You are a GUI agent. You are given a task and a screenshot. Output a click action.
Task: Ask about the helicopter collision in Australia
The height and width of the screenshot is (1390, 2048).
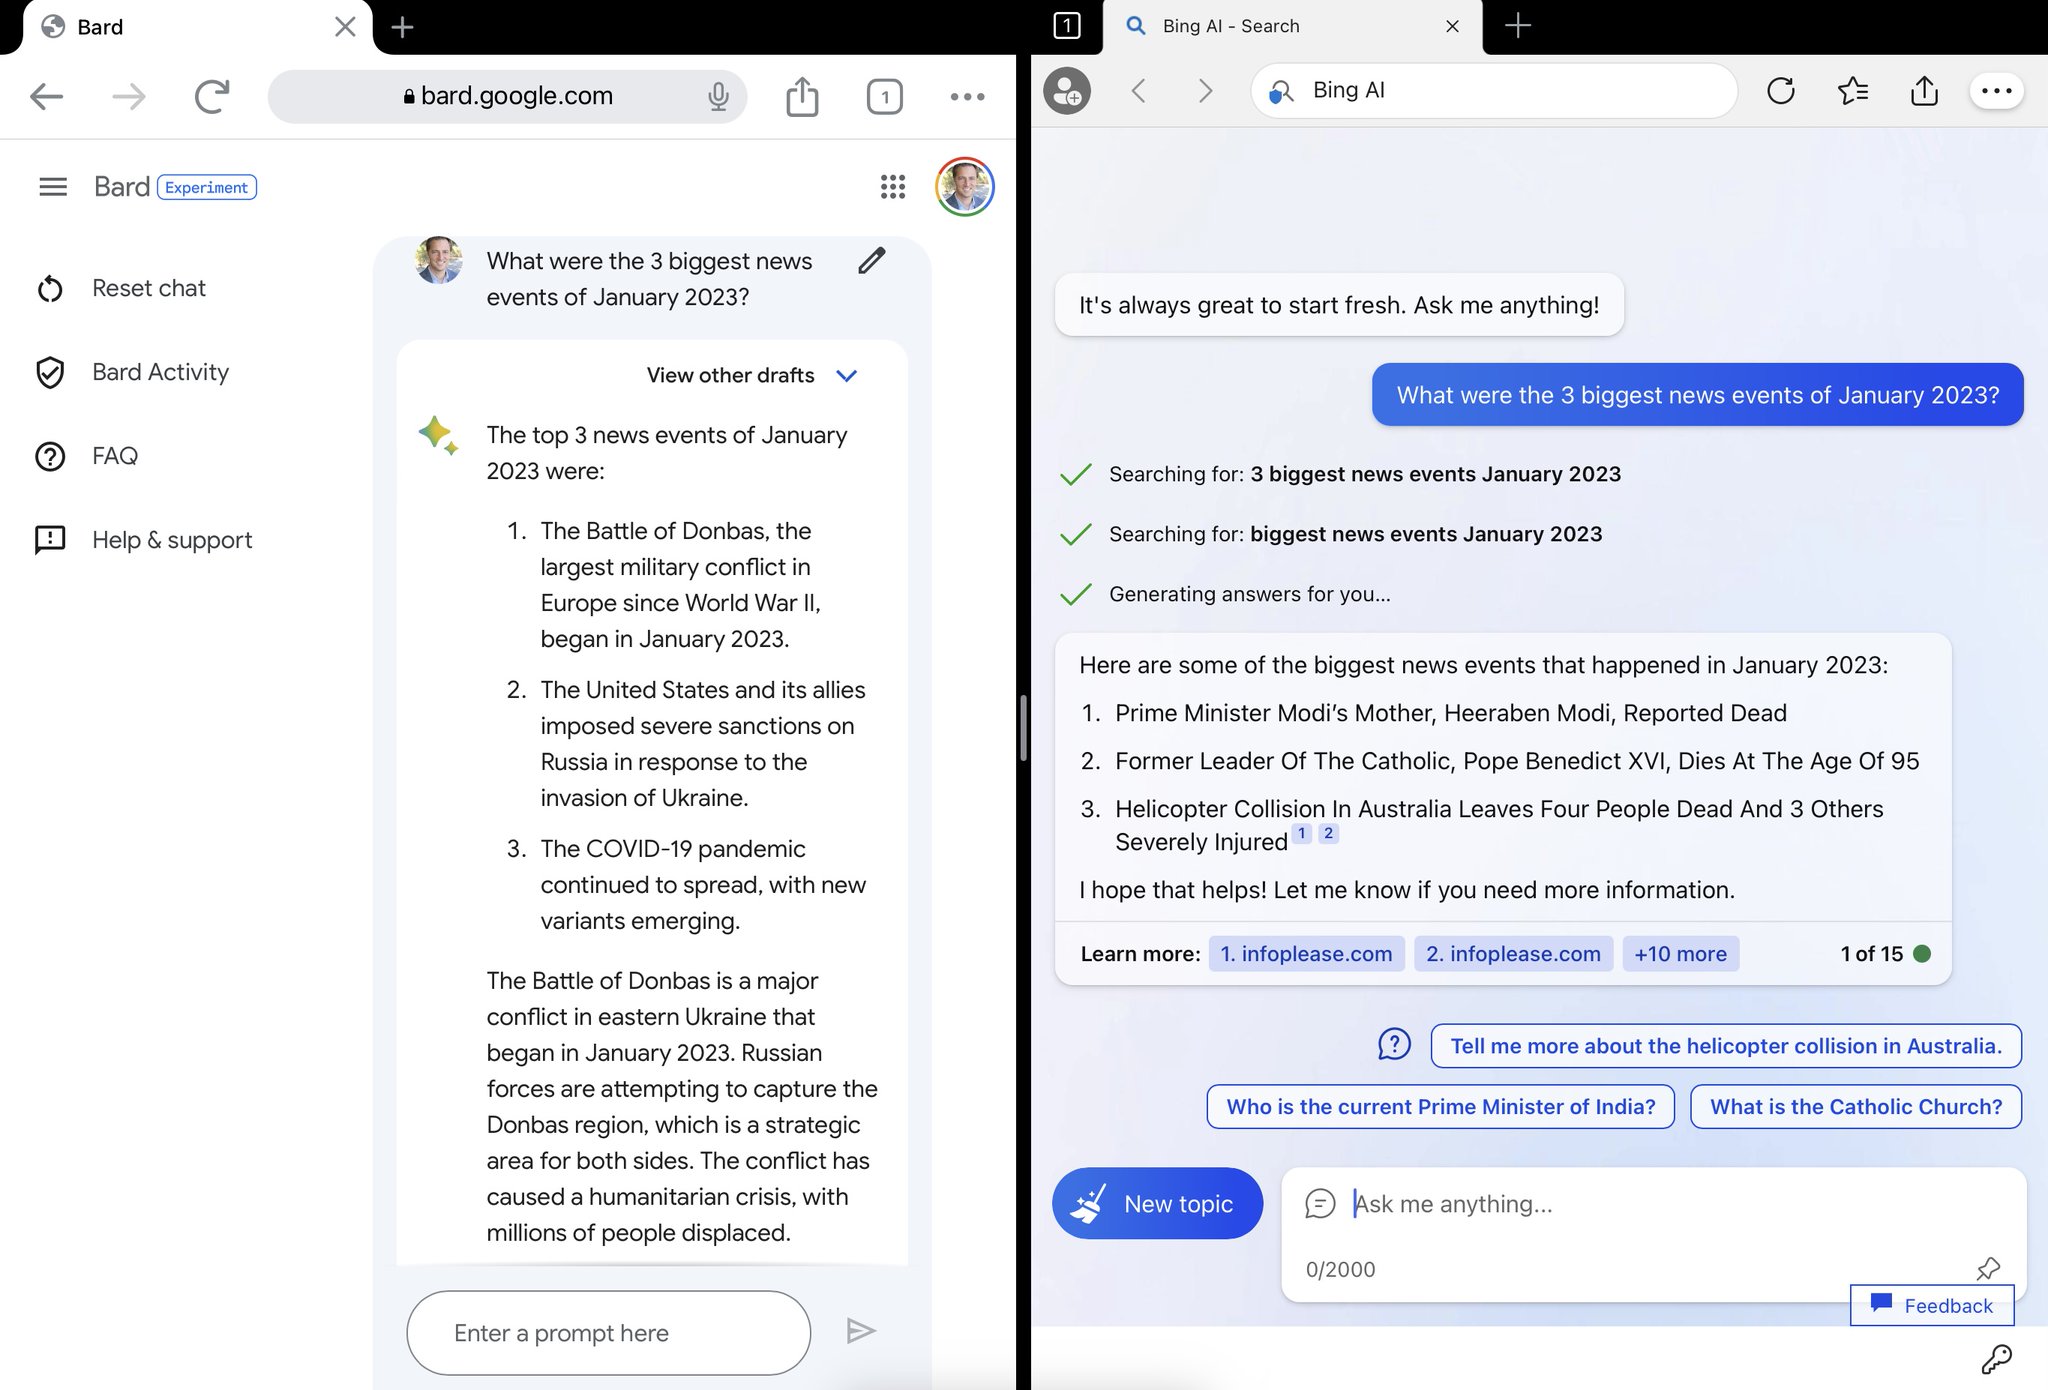(1726, 1046)
